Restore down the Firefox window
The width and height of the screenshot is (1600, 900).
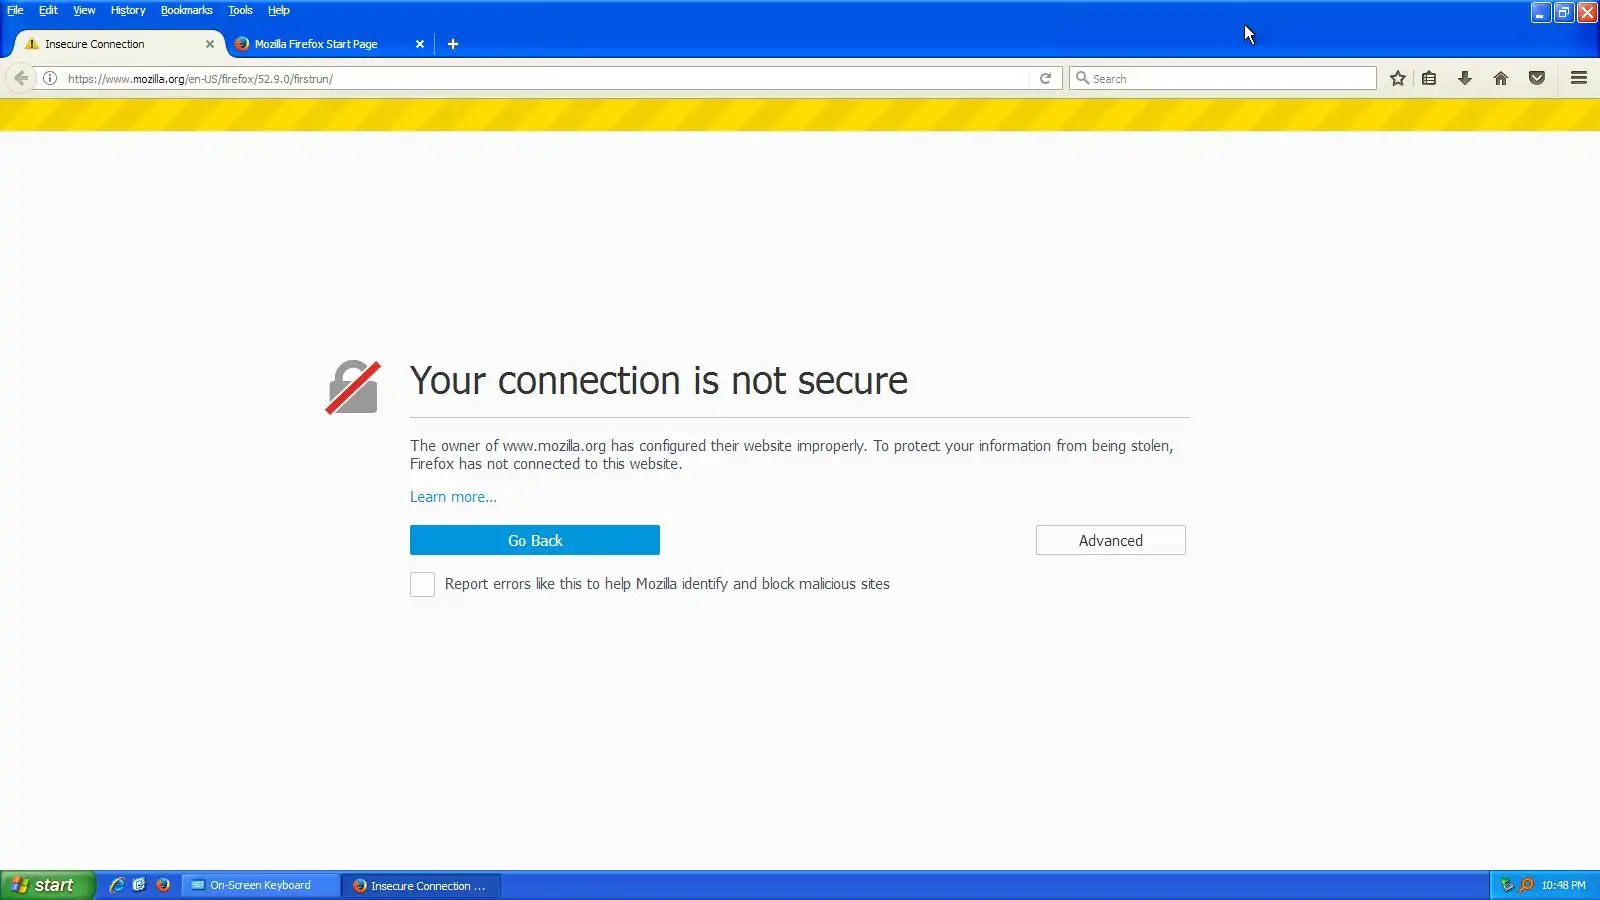1564,12
